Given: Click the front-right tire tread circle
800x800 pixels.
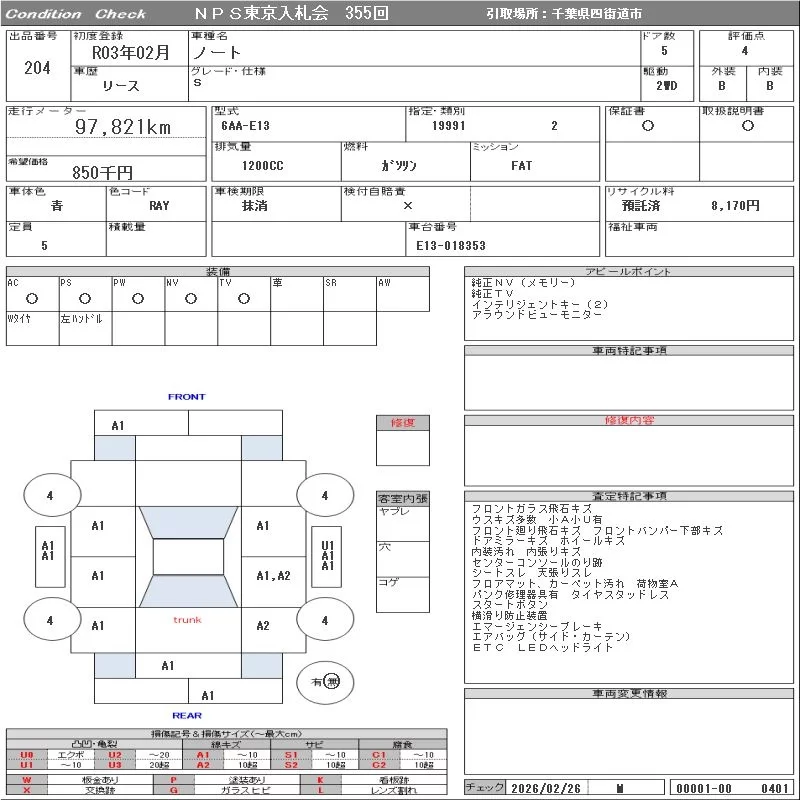Looking at the screenshot, I should pyautogui.click(x=325, y=495).
